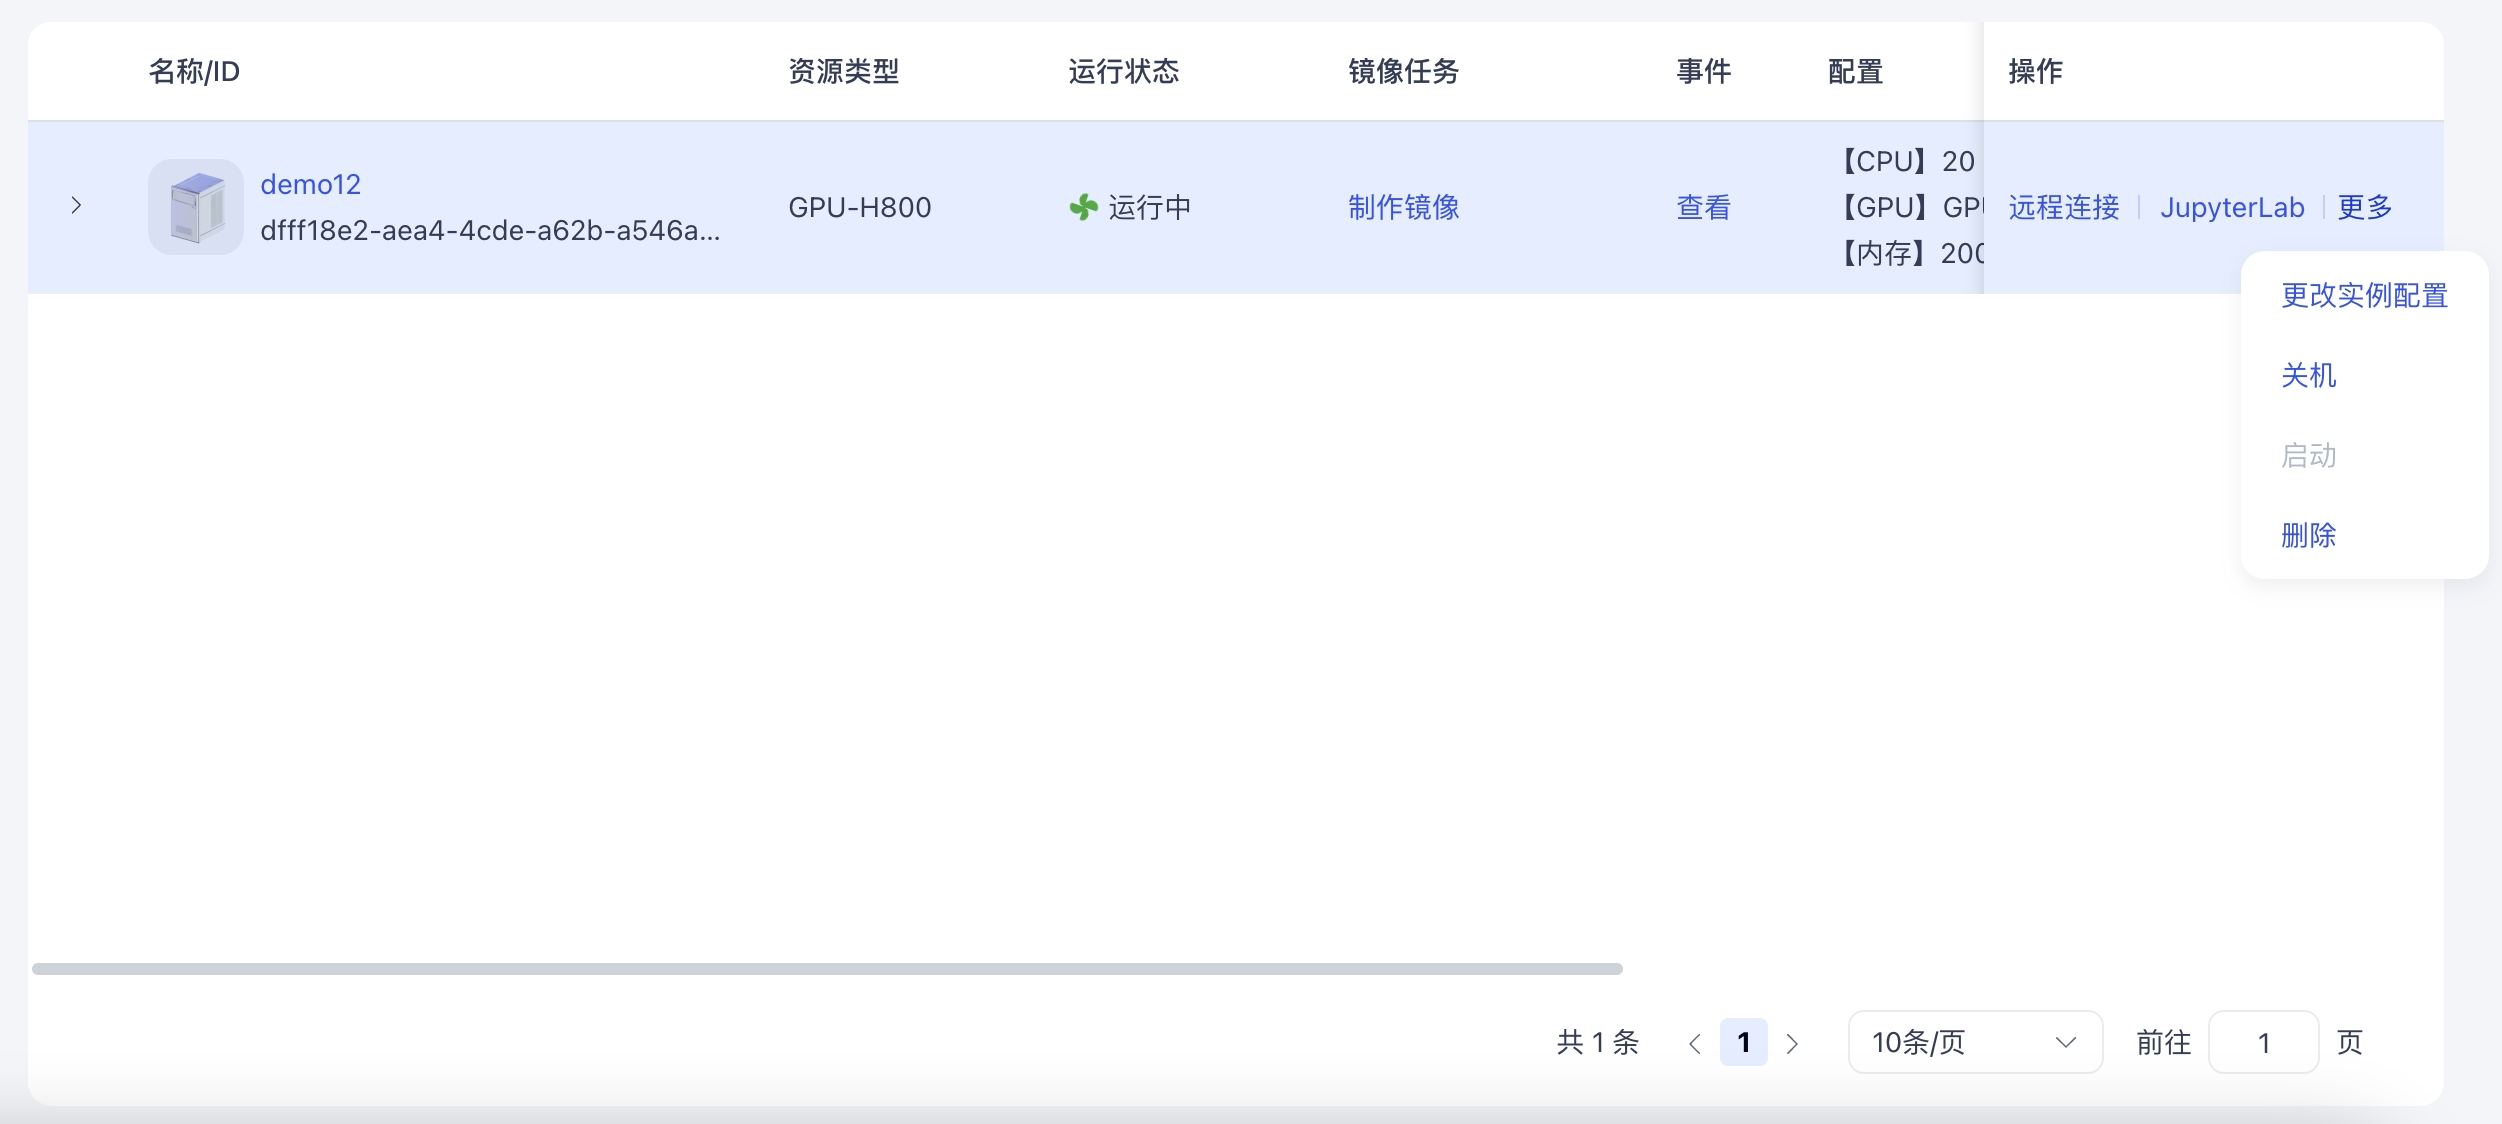Select 删除 from the dropdown menu
The image size is (2502, 1124).
click(x=2308, y=535)
